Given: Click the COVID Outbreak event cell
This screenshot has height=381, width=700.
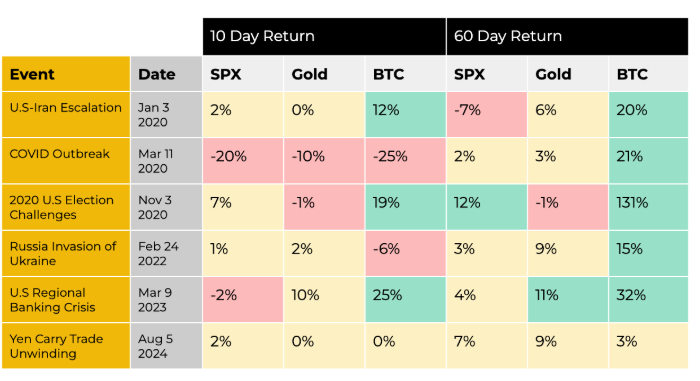Looking at the screenshot, I should (x=66, y=161).
